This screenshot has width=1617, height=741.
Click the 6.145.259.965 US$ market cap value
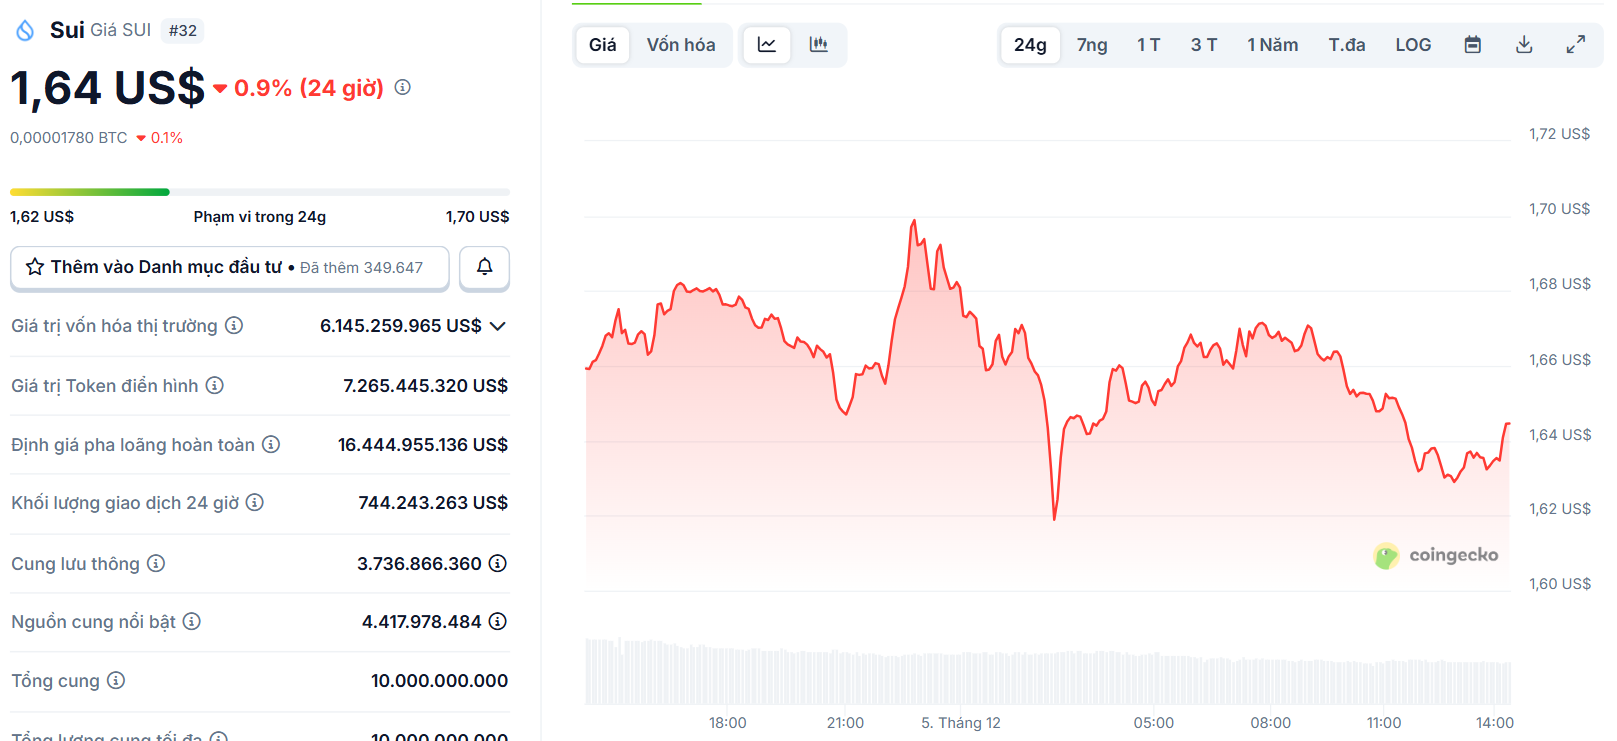coord(401,326)
